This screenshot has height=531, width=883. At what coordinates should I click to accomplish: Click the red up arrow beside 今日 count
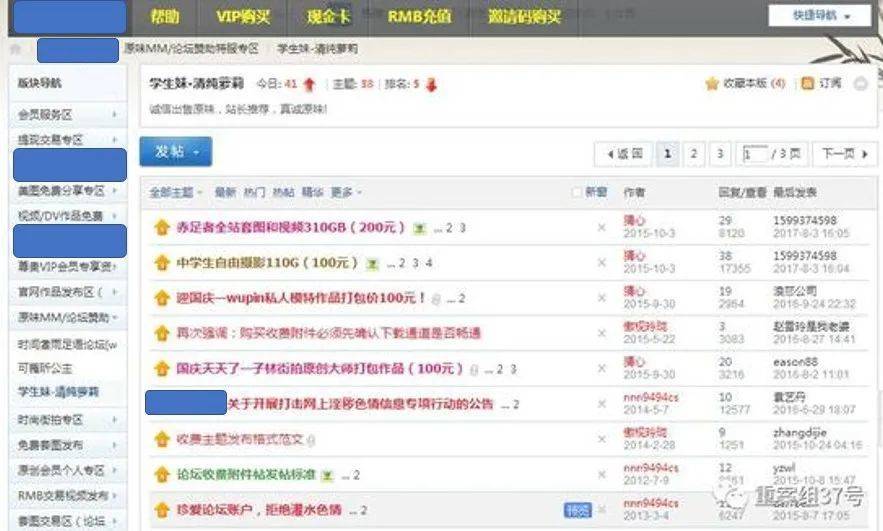[309, 84]
